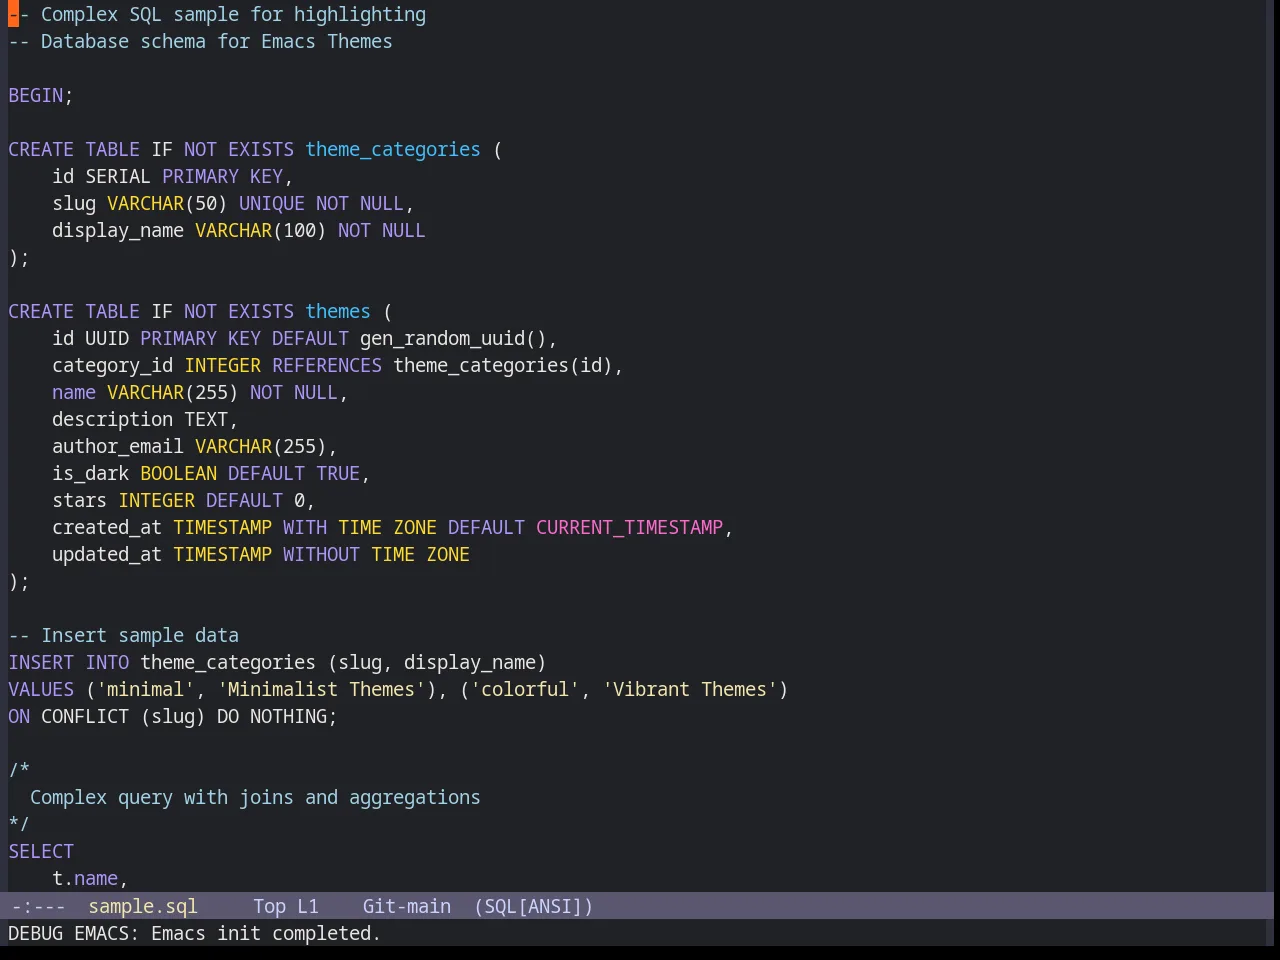Click the string 'colorful' in VALUES line

pyautogui.click(x=525, y=689)
